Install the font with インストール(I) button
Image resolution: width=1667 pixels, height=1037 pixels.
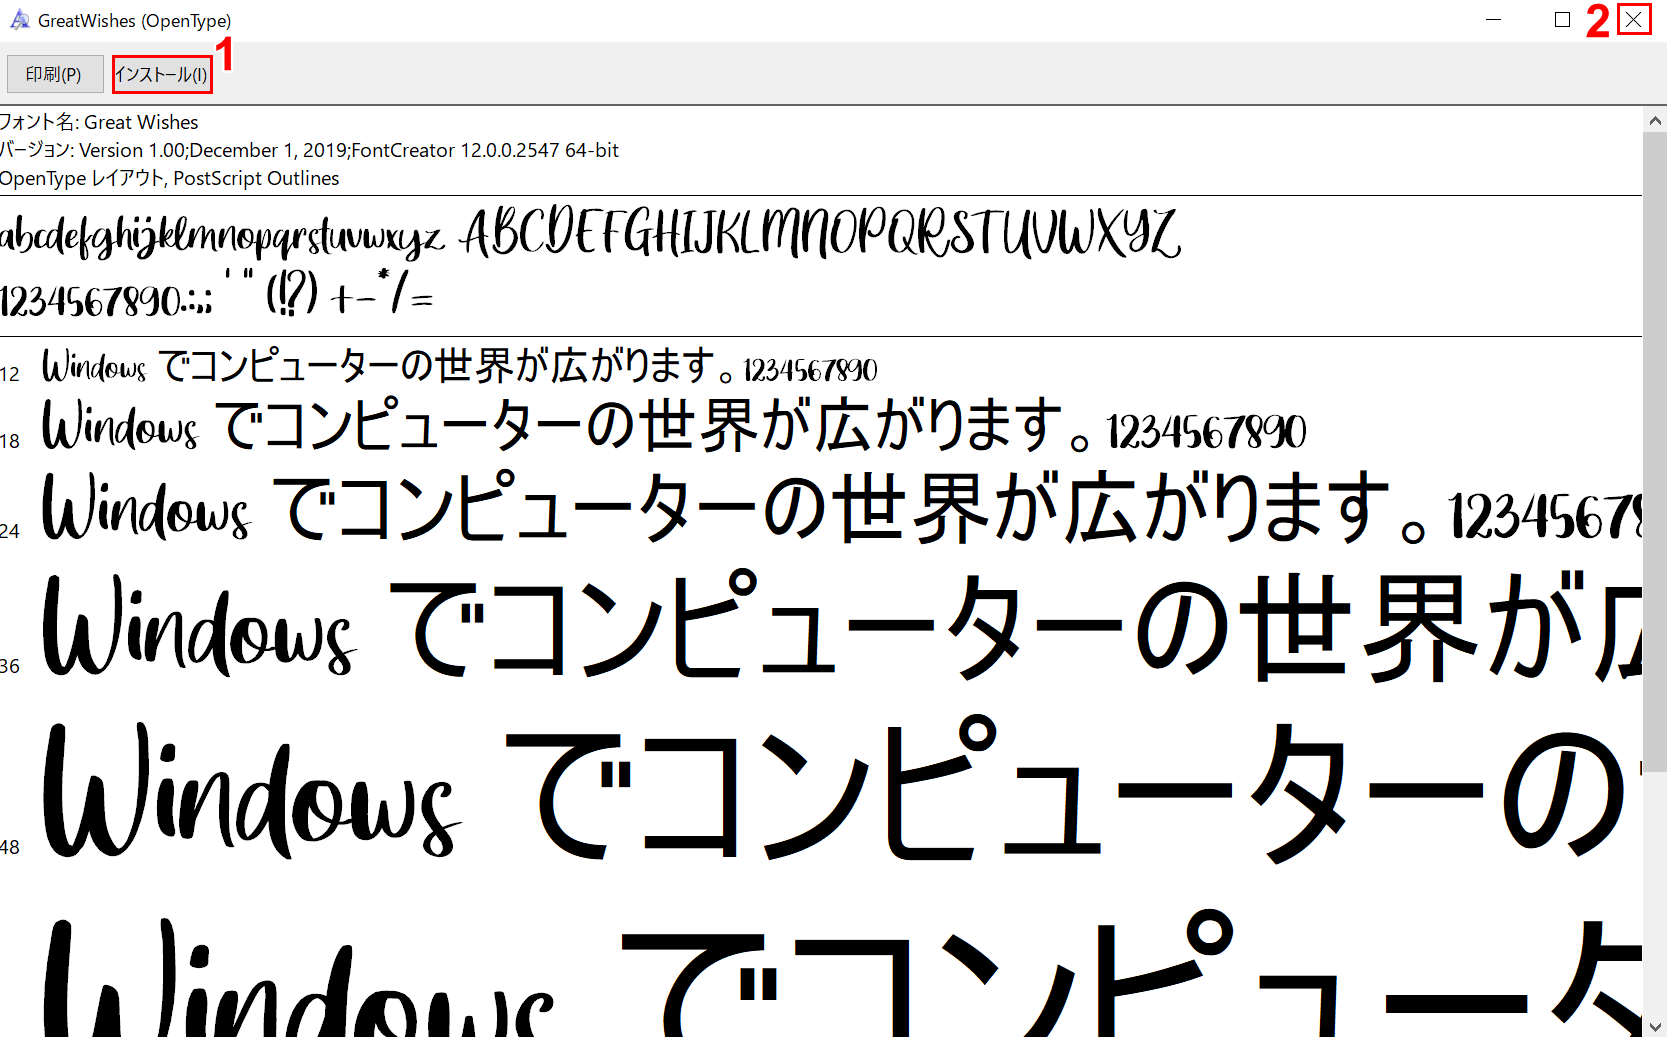[162, 74]
